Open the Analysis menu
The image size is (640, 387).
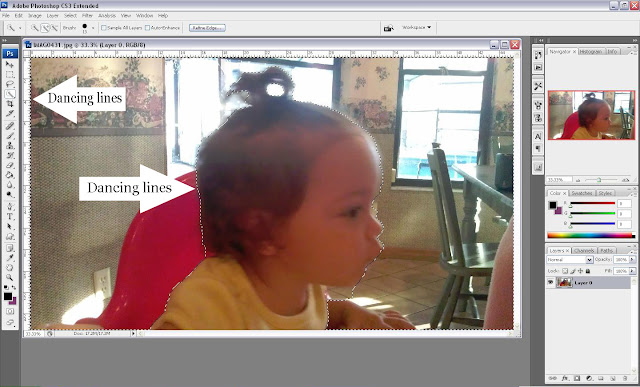coord(107,16)
